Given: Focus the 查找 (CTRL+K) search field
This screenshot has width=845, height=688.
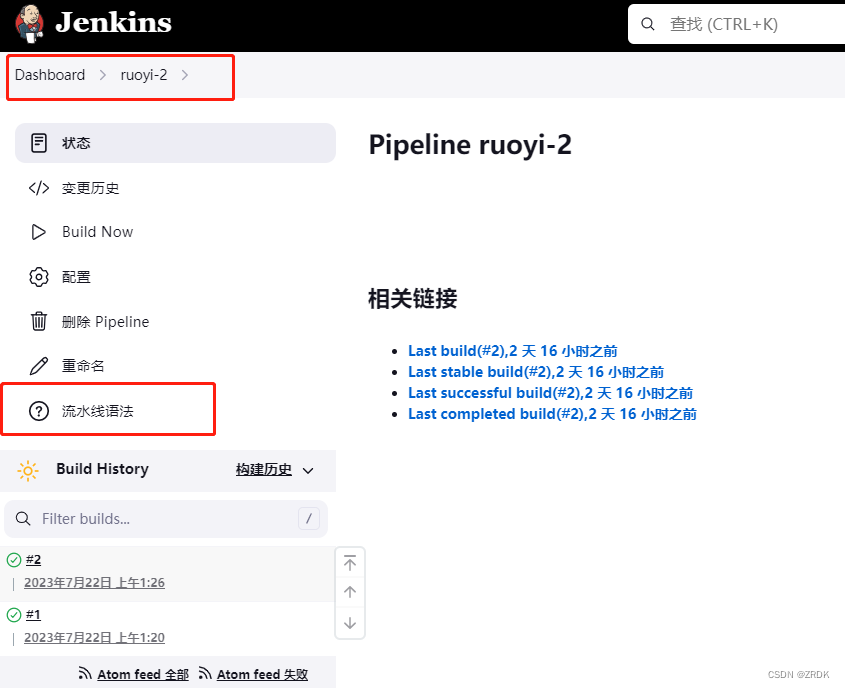Looking at the screenshot, I should (x=736, y=24).
